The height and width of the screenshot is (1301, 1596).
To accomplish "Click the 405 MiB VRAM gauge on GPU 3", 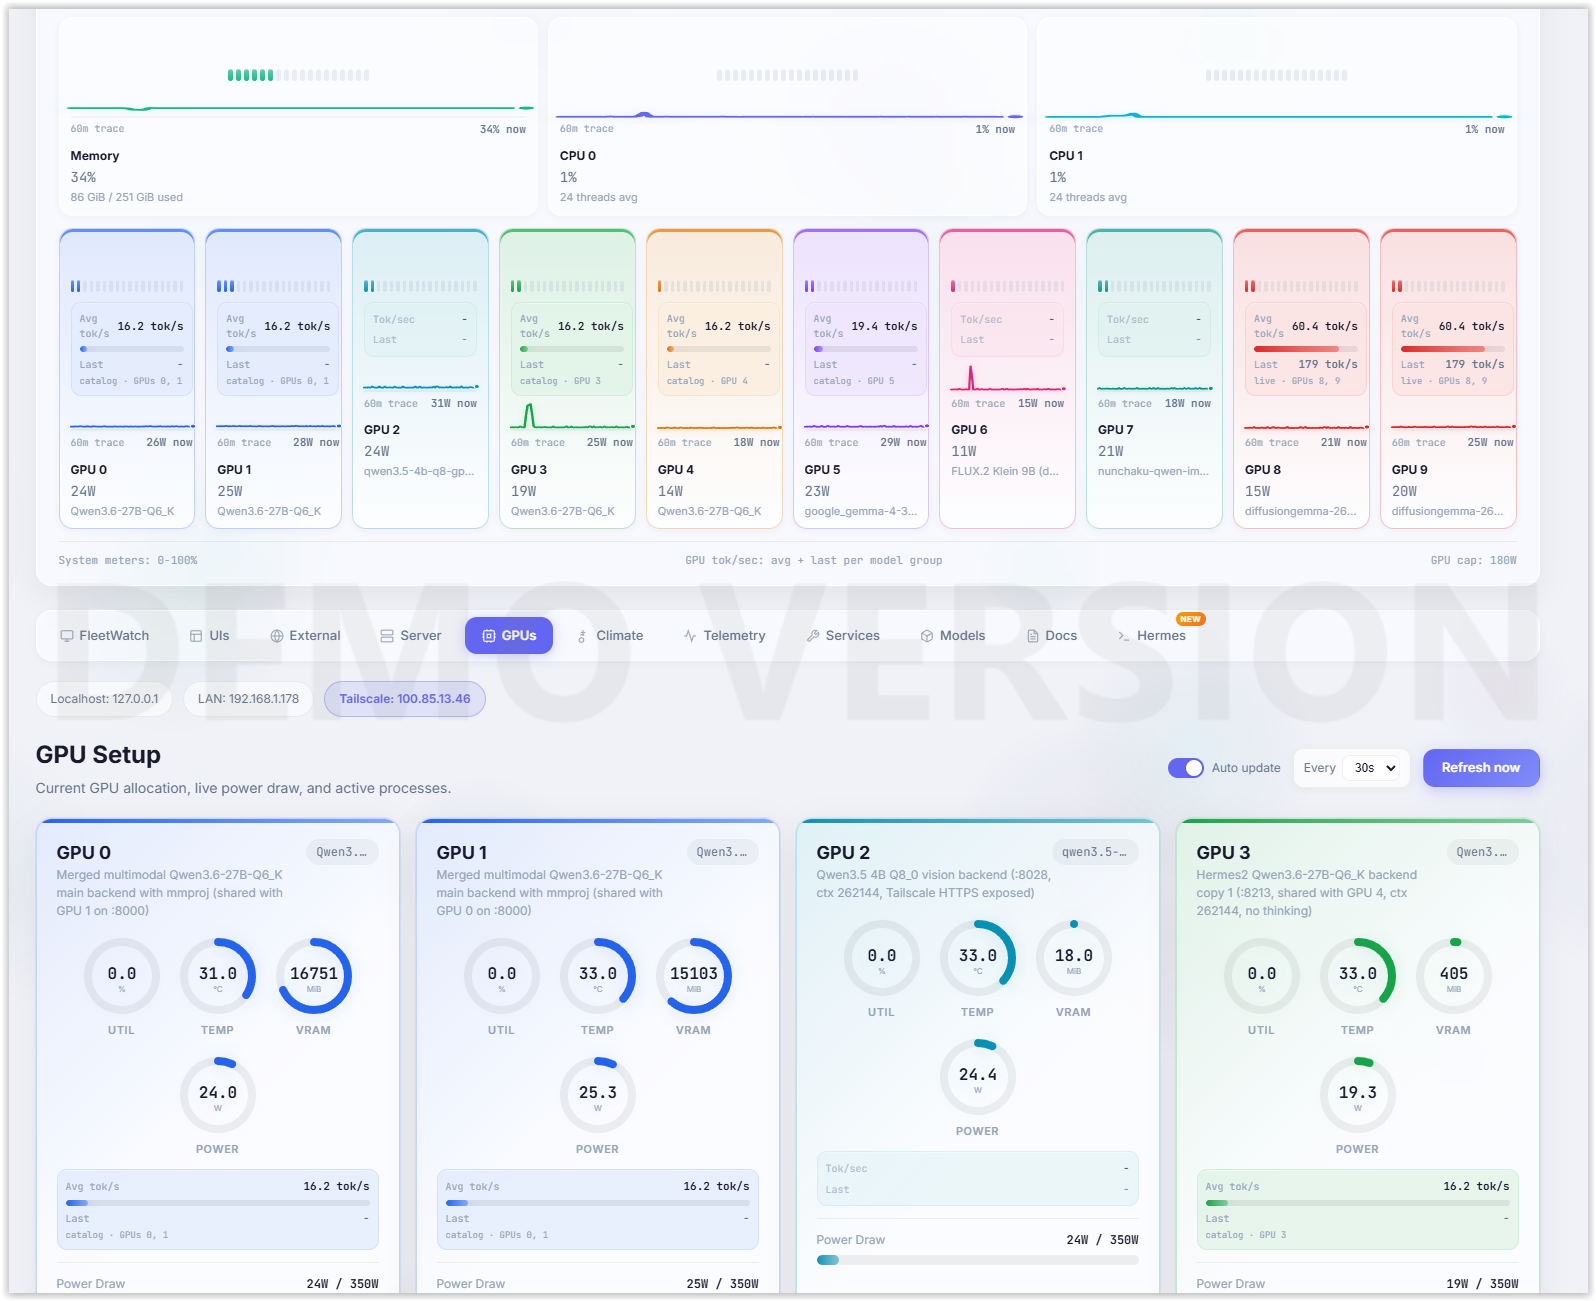I will (x=1454, y=976).
